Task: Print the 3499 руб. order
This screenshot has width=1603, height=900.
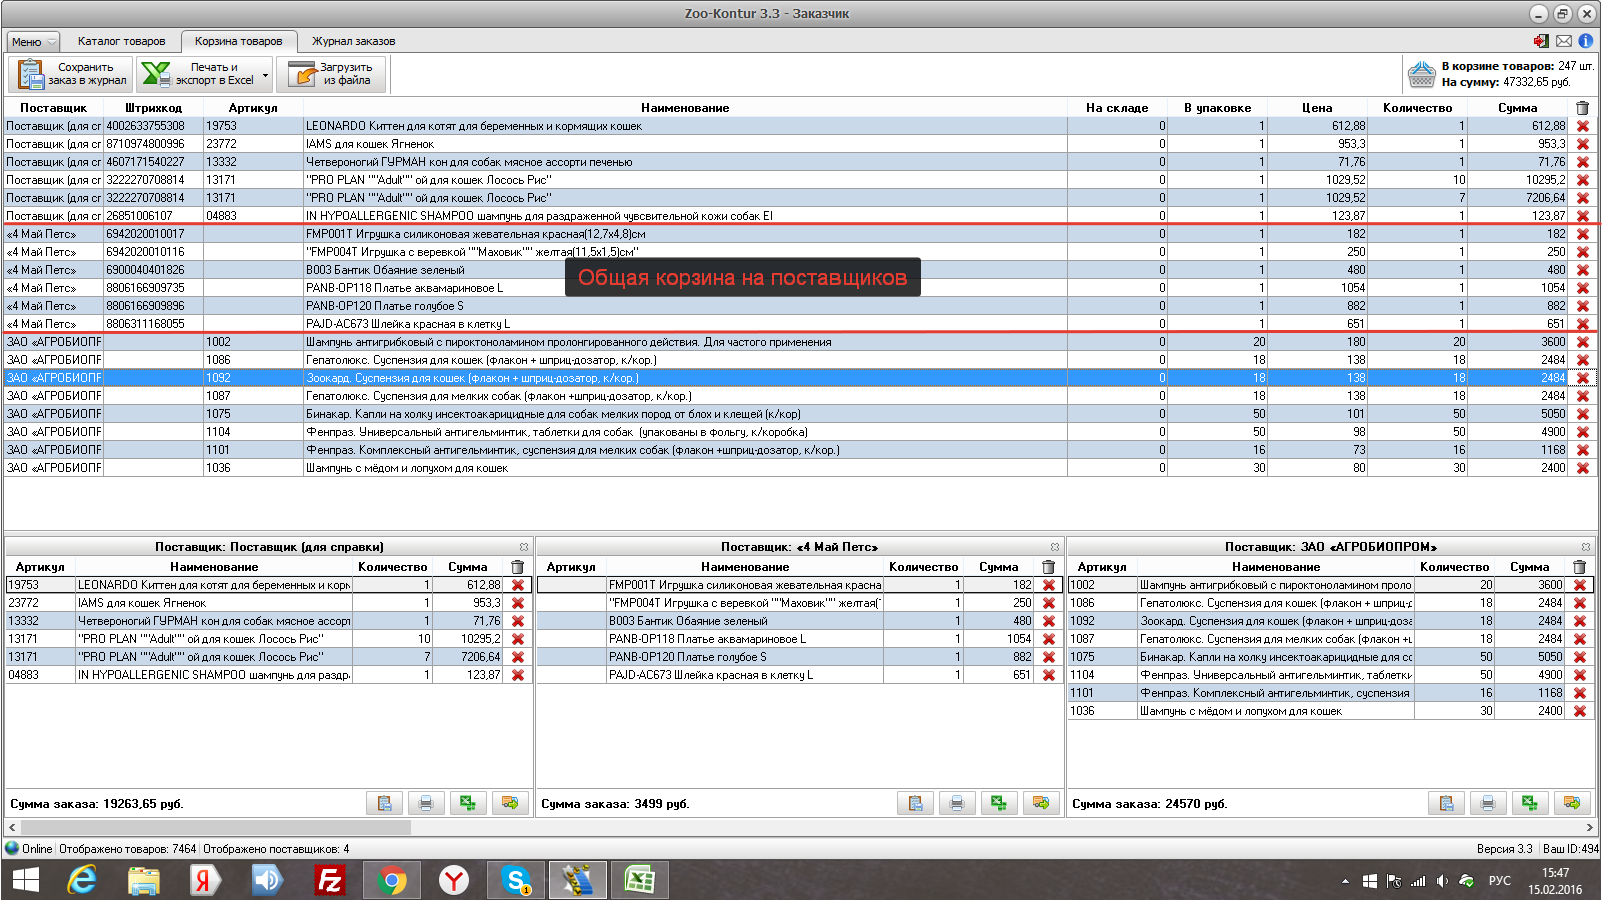Action: point(957,803)
